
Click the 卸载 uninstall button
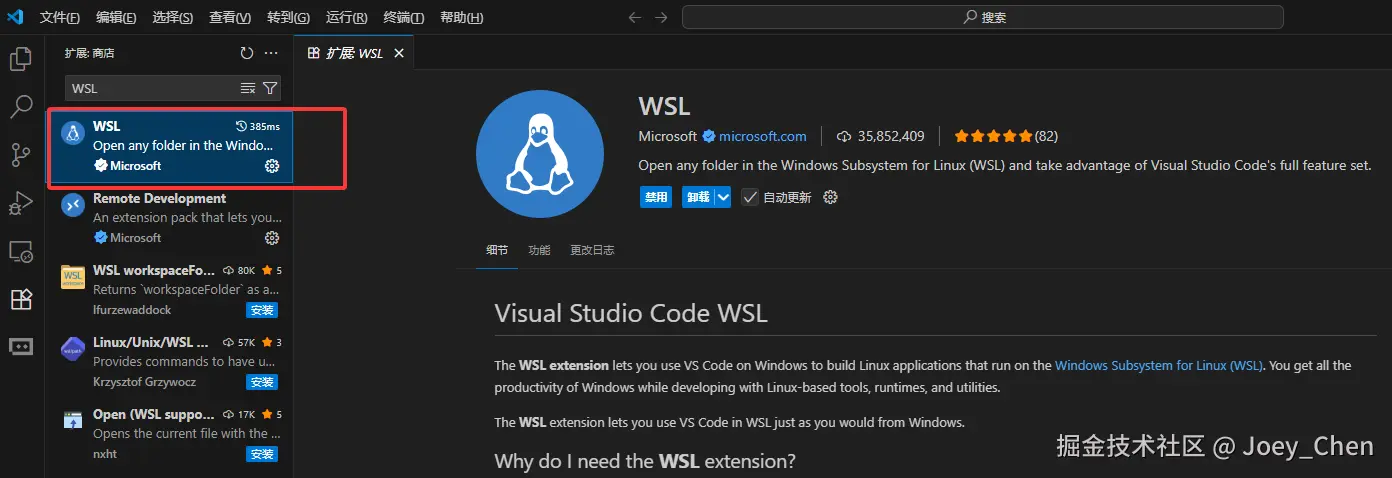697,197
